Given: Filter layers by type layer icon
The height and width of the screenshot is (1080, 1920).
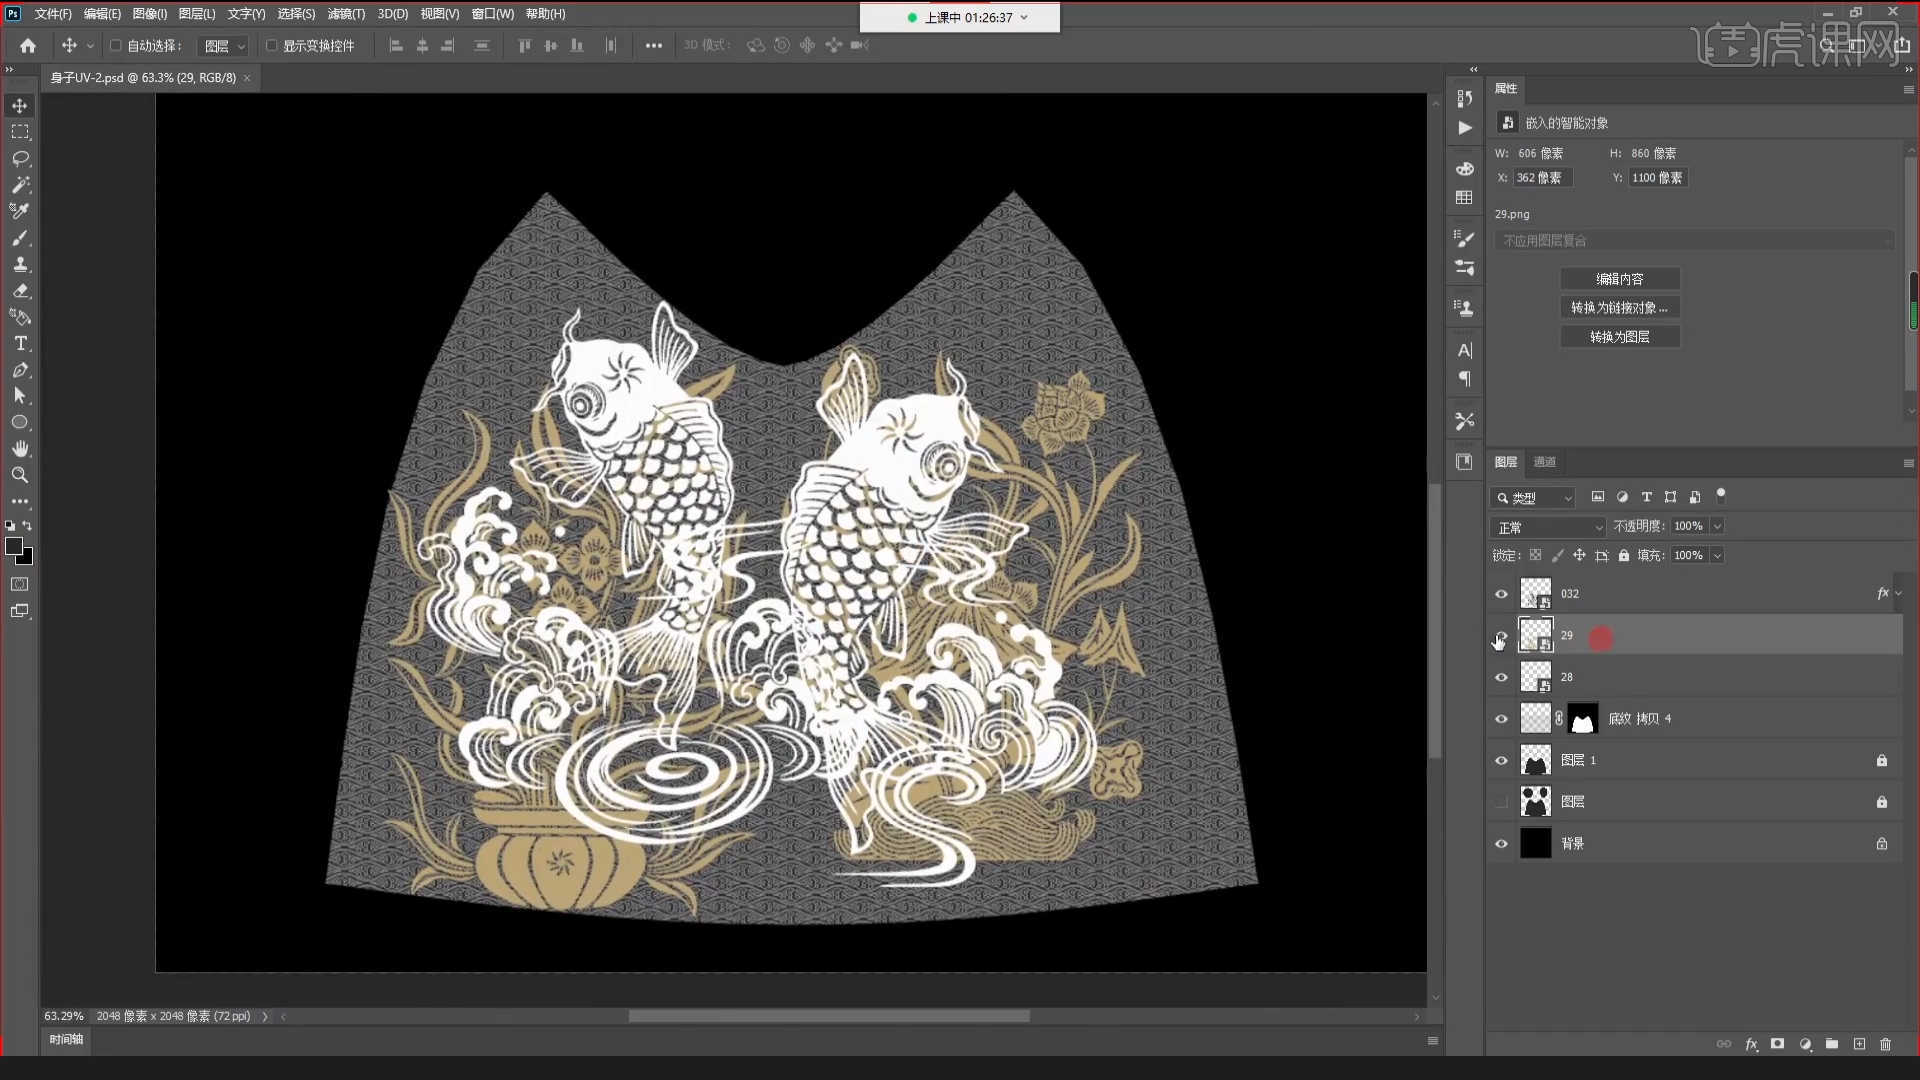Looking at the screenshot, I should pos(1647,497).
